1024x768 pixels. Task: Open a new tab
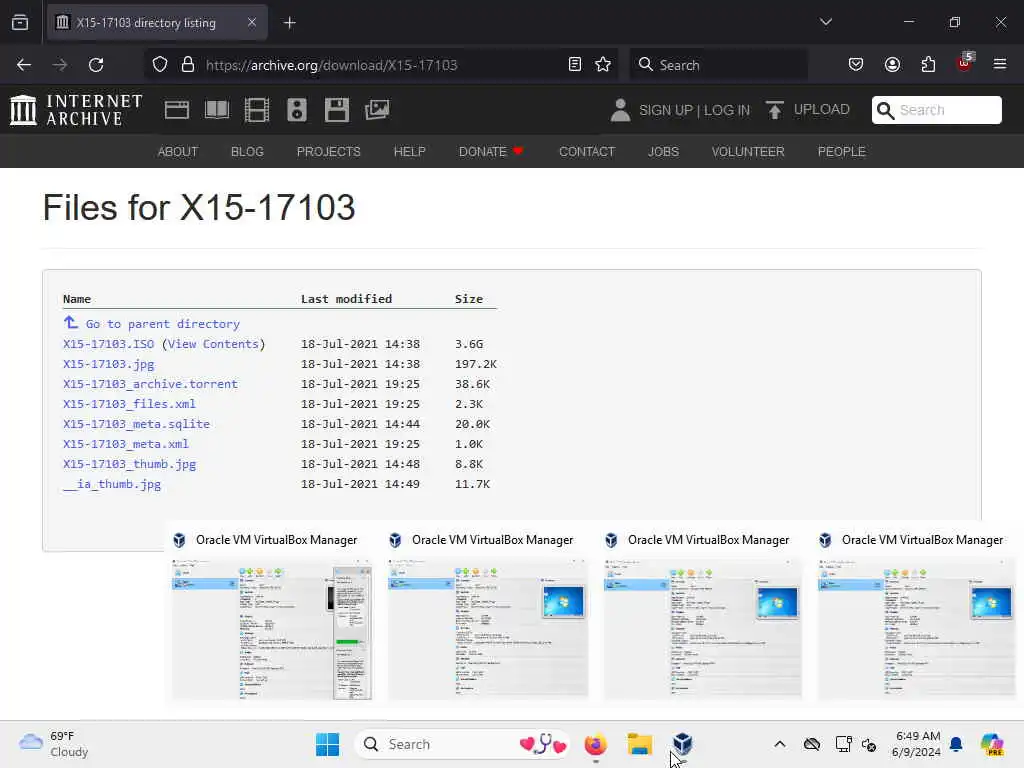tap(289, 23)
